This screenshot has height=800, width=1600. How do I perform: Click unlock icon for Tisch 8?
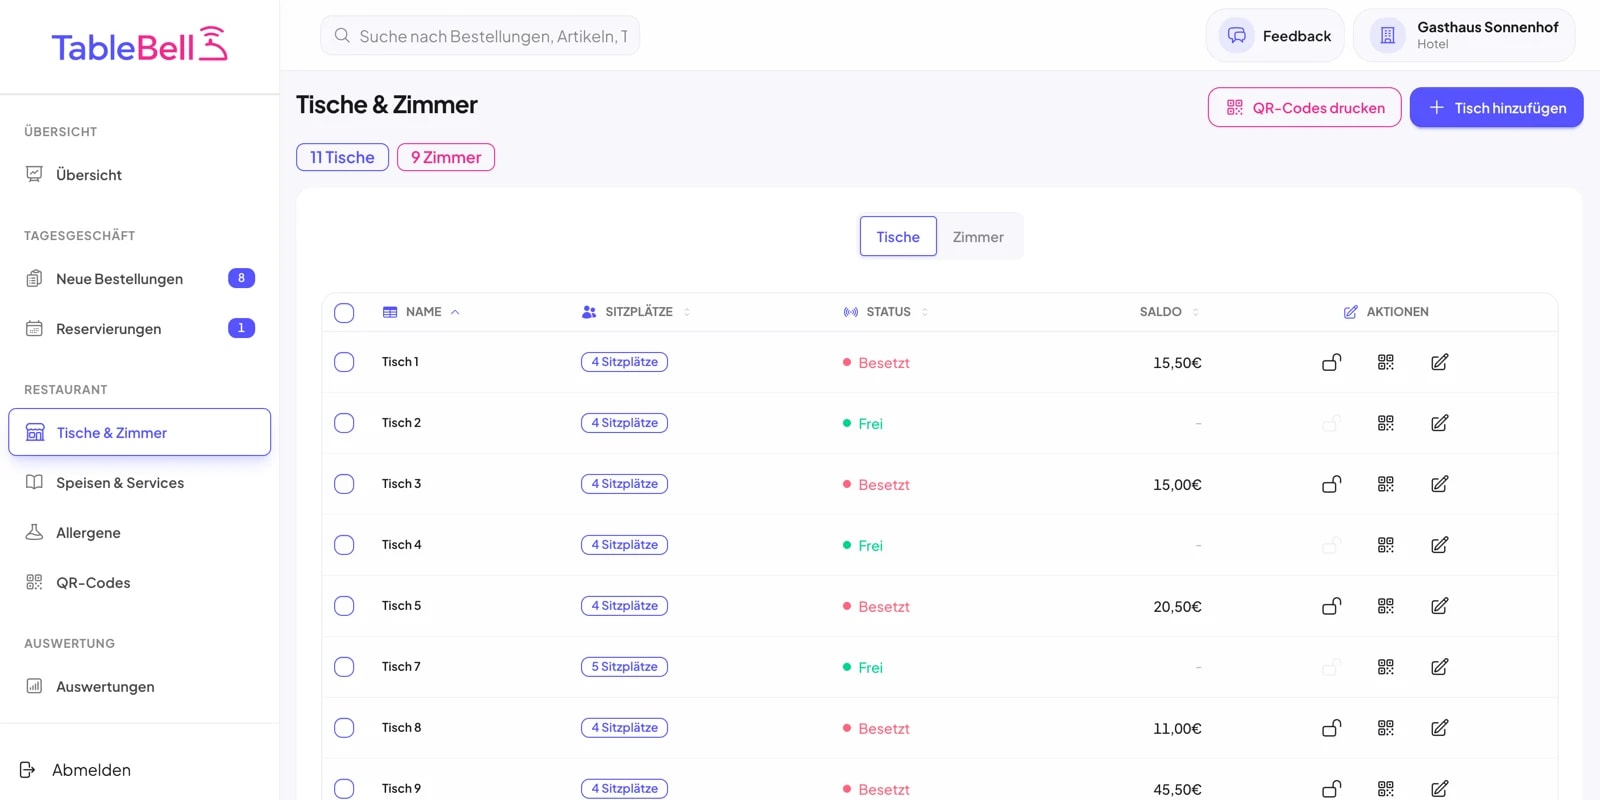pos(1331,728)
